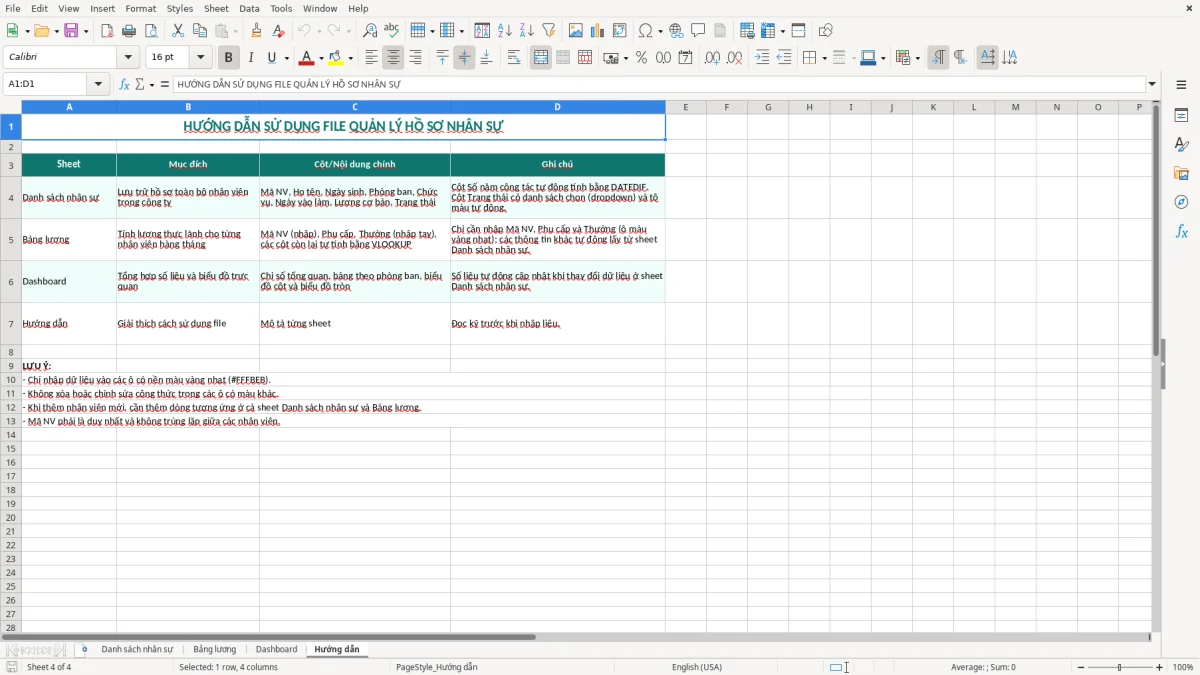The image size is (1200, 675).
Task: Export directly as PDF icon
Action: [107, 31]
